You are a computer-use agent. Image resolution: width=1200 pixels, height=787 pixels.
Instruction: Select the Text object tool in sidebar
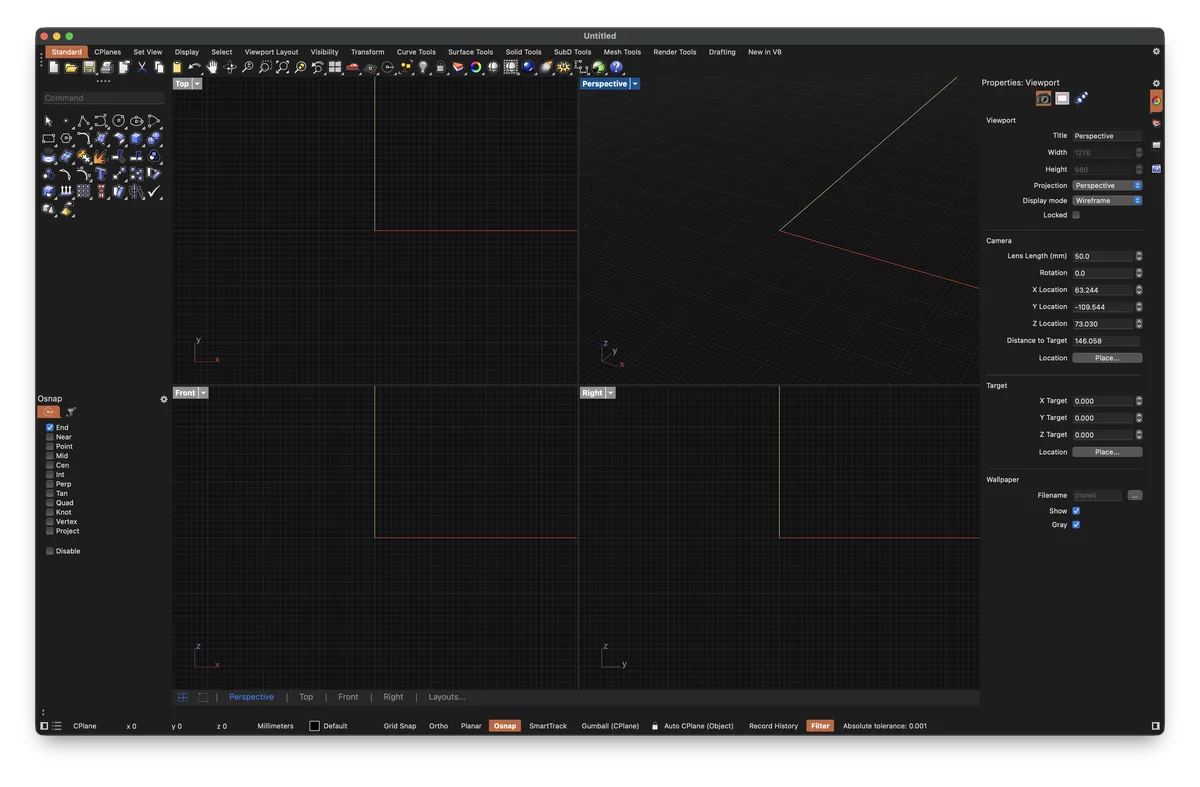click(x=101, y=174)
